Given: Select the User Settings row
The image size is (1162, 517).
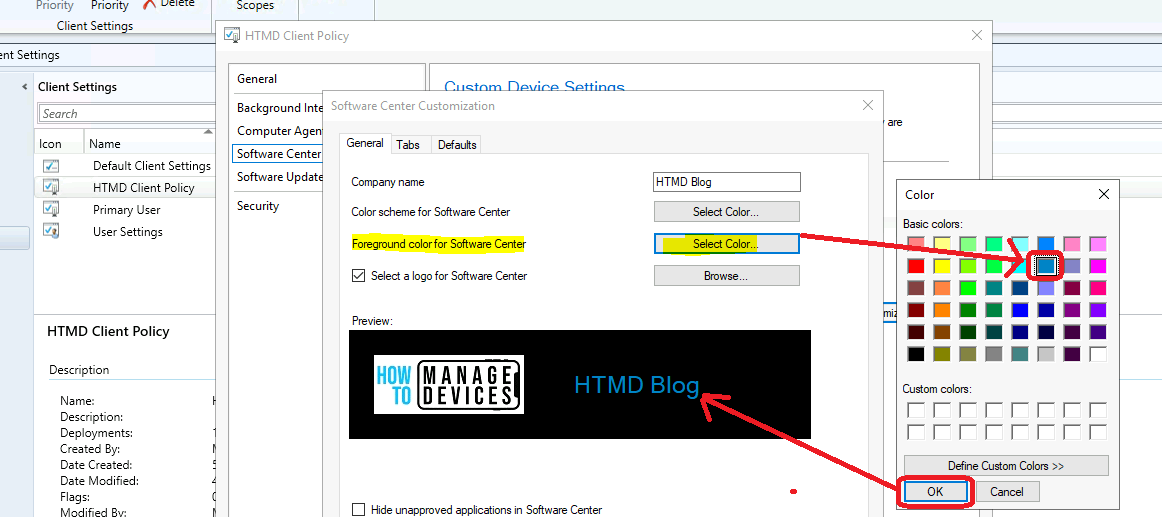Looking at the screenshot, I should point(125,231).
